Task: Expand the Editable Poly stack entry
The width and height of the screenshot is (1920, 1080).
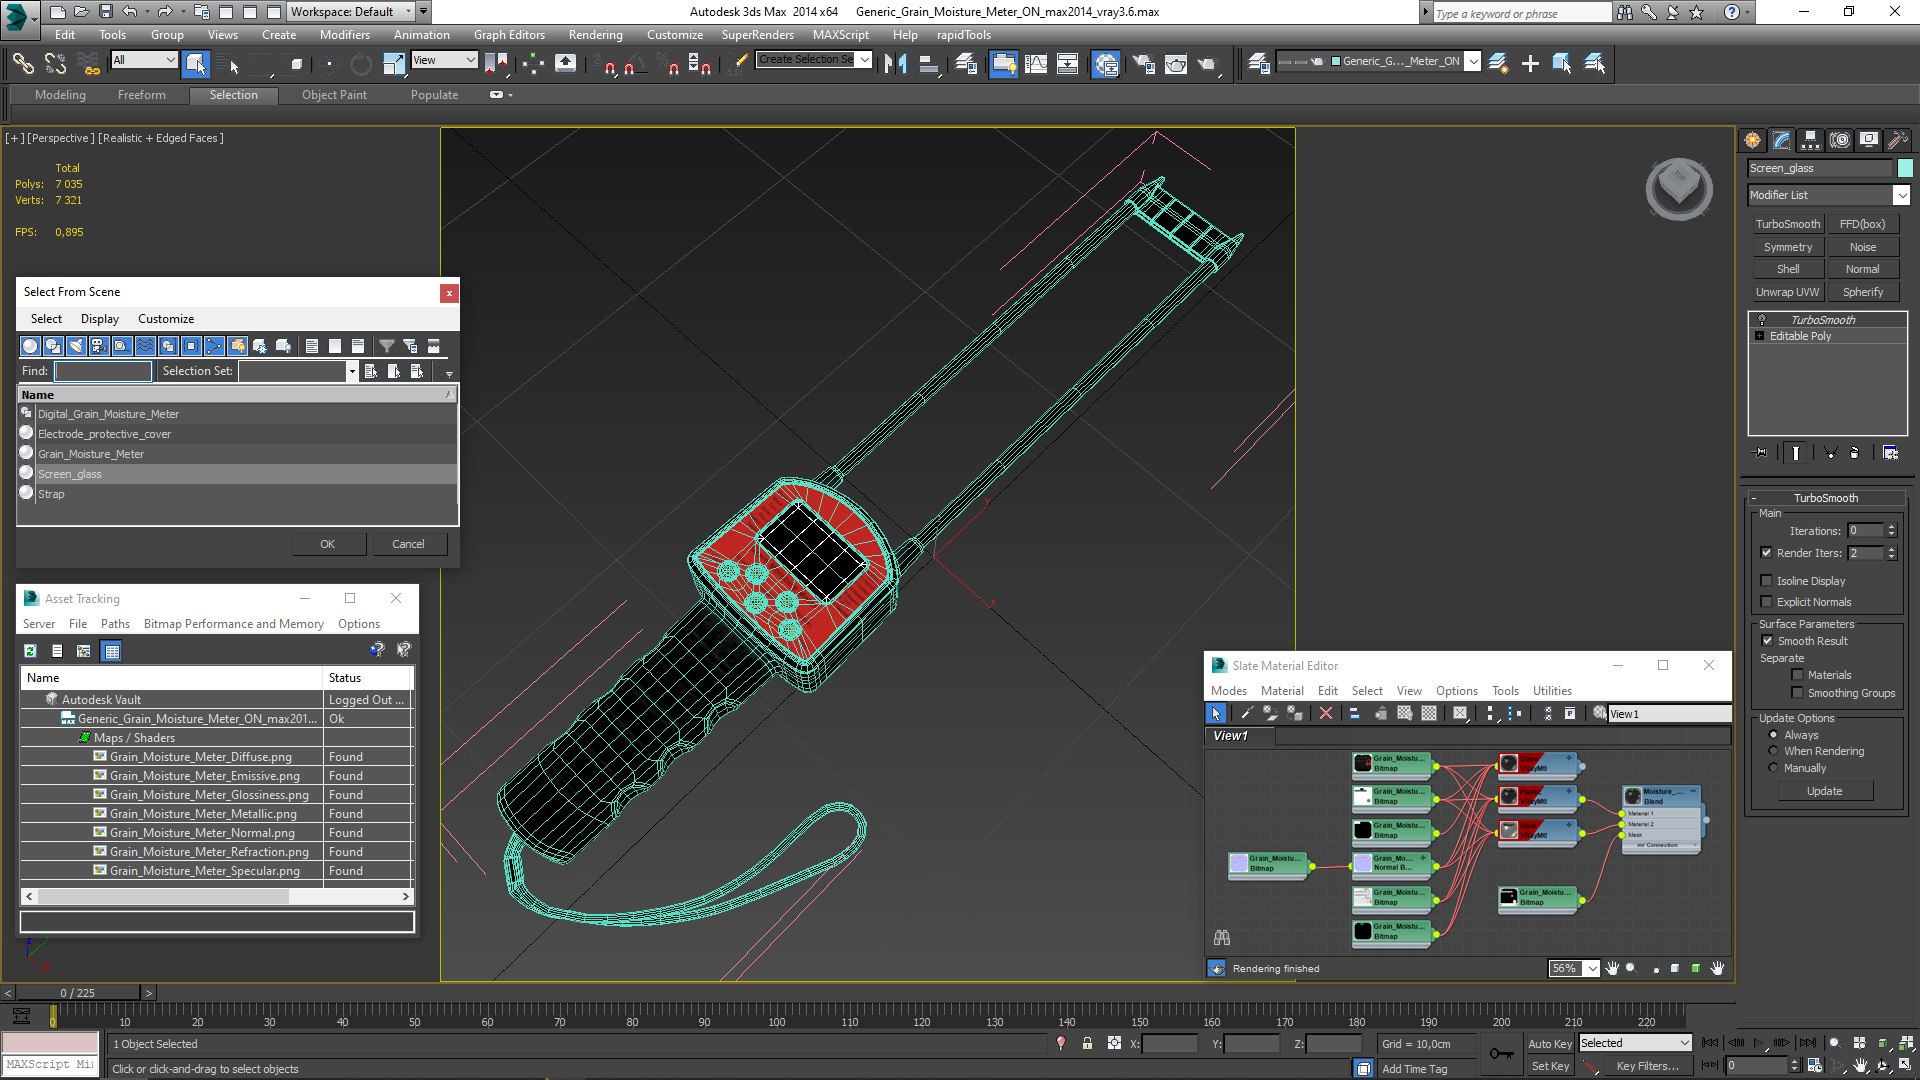Action: [x=1759, y=336]
